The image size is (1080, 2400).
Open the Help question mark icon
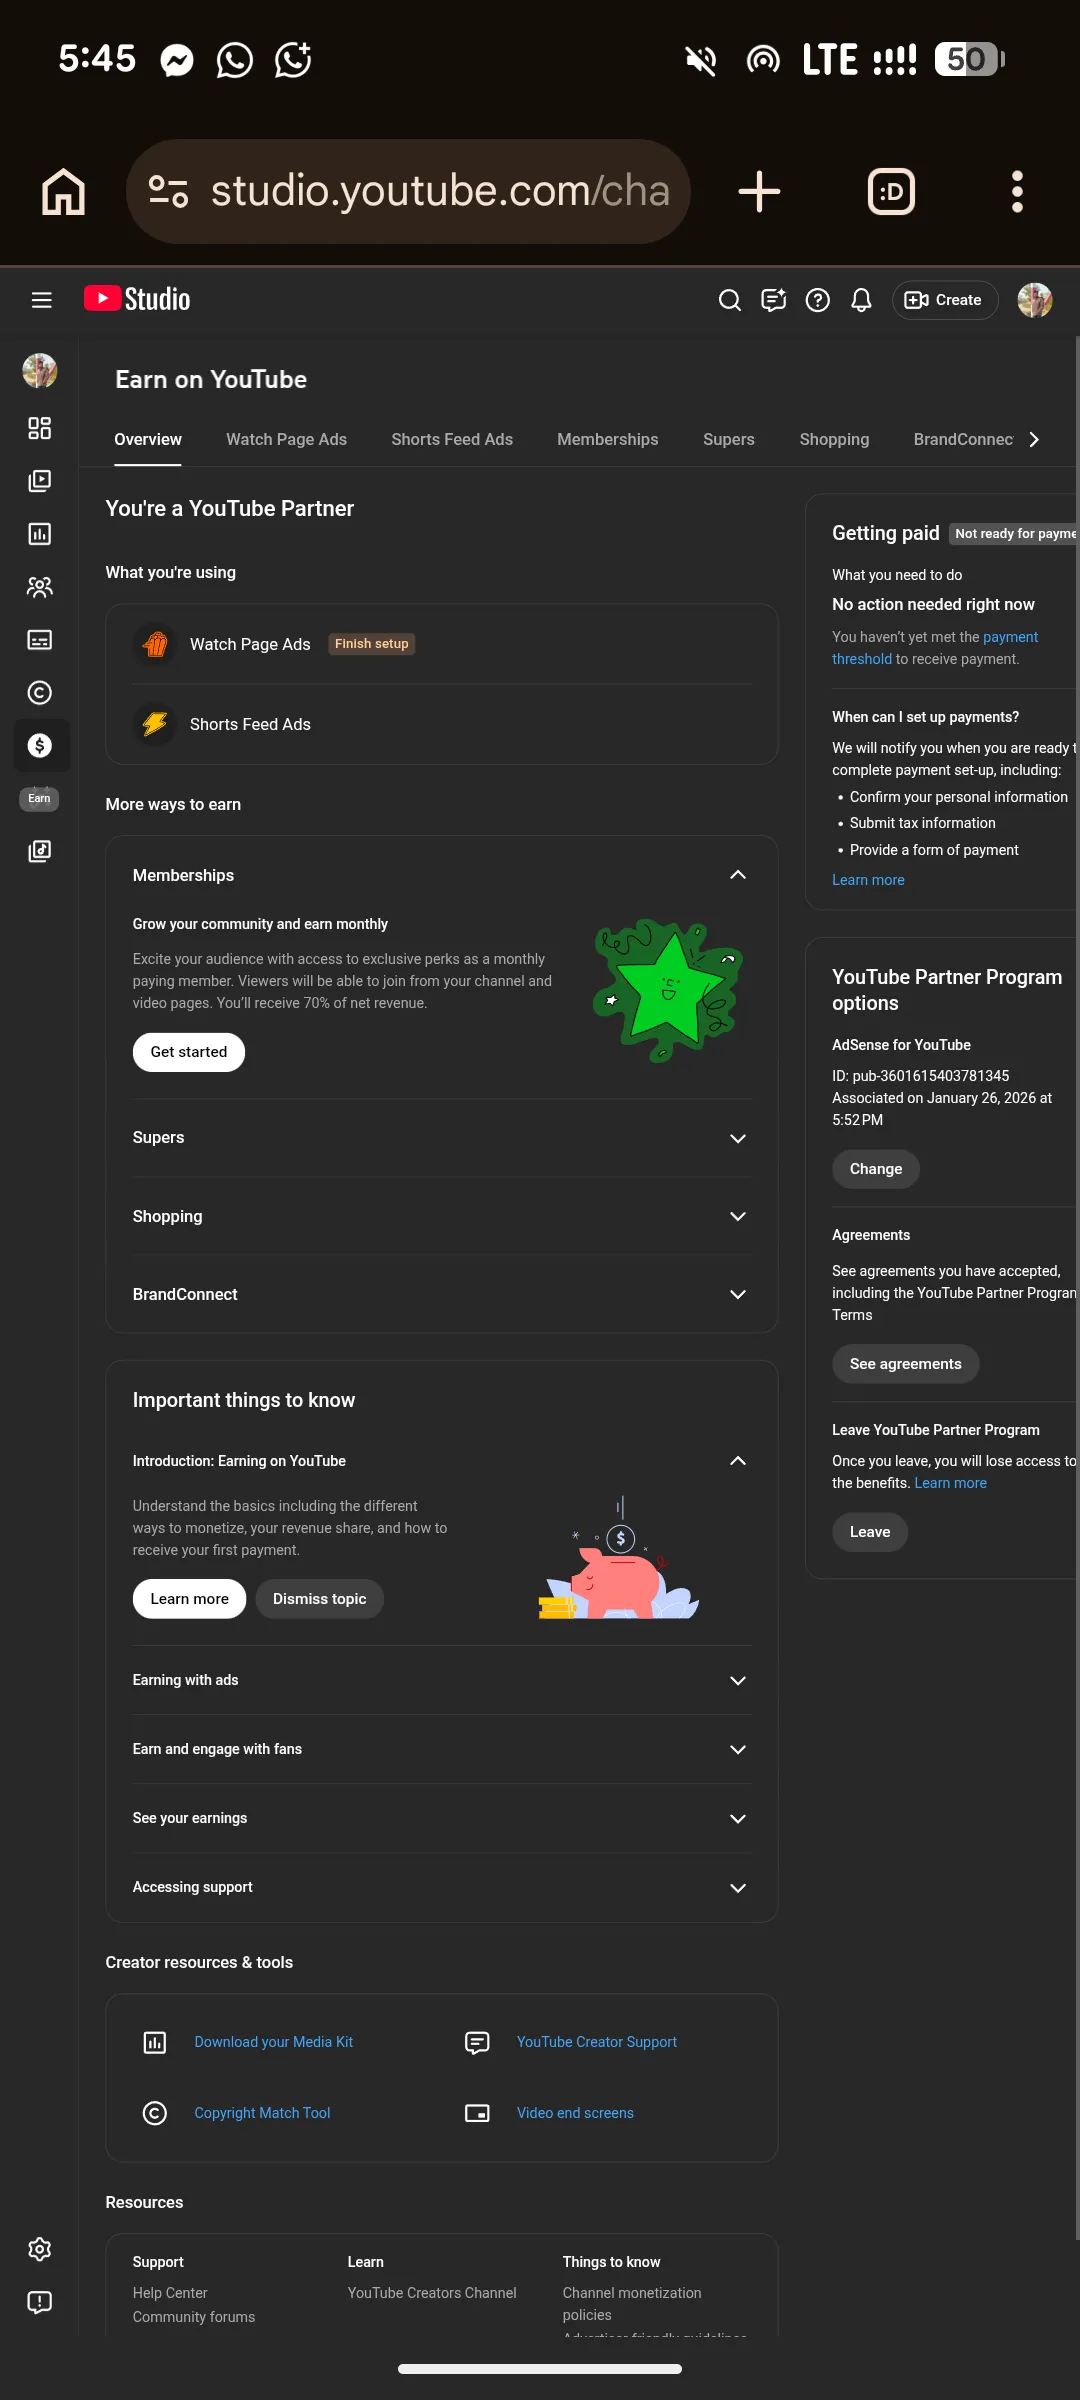click(x=818, y=300)
